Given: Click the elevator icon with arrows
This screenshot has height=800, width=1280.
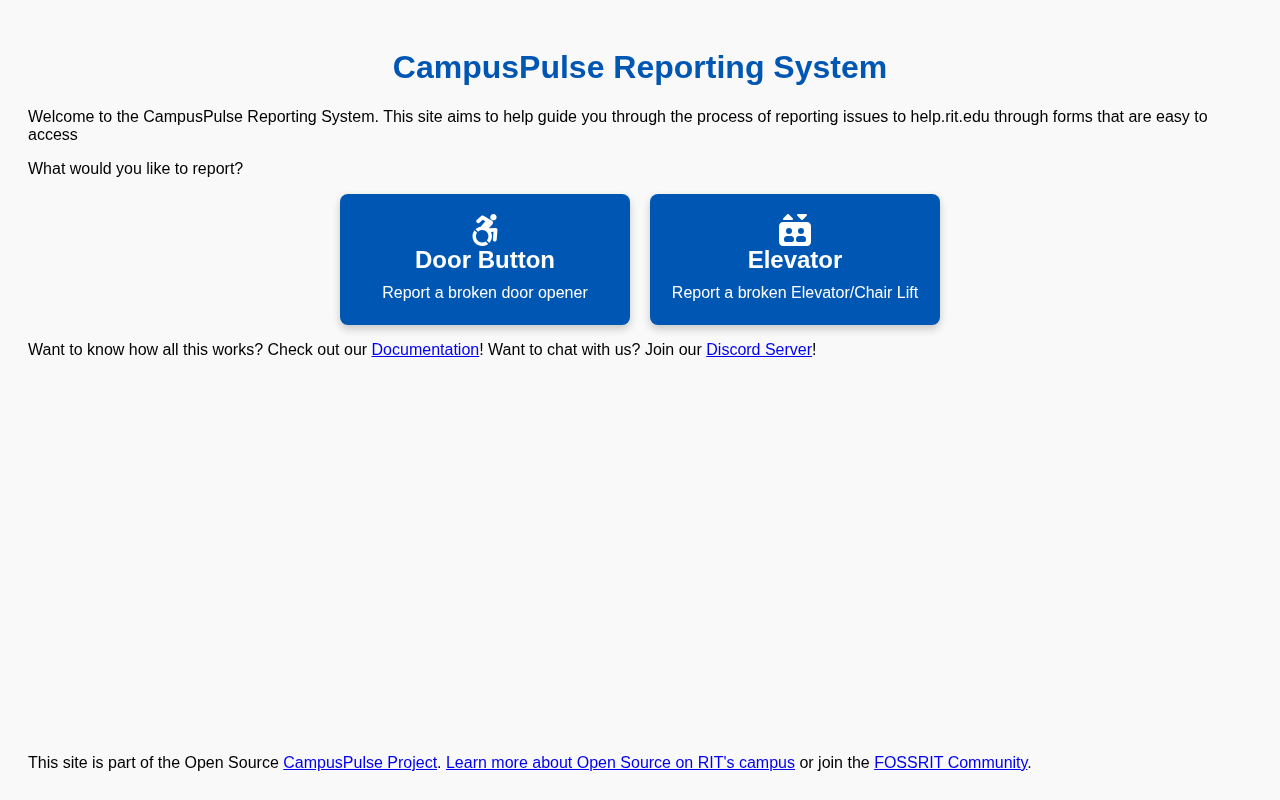Looking at the screenshot, I should [795, 230].
